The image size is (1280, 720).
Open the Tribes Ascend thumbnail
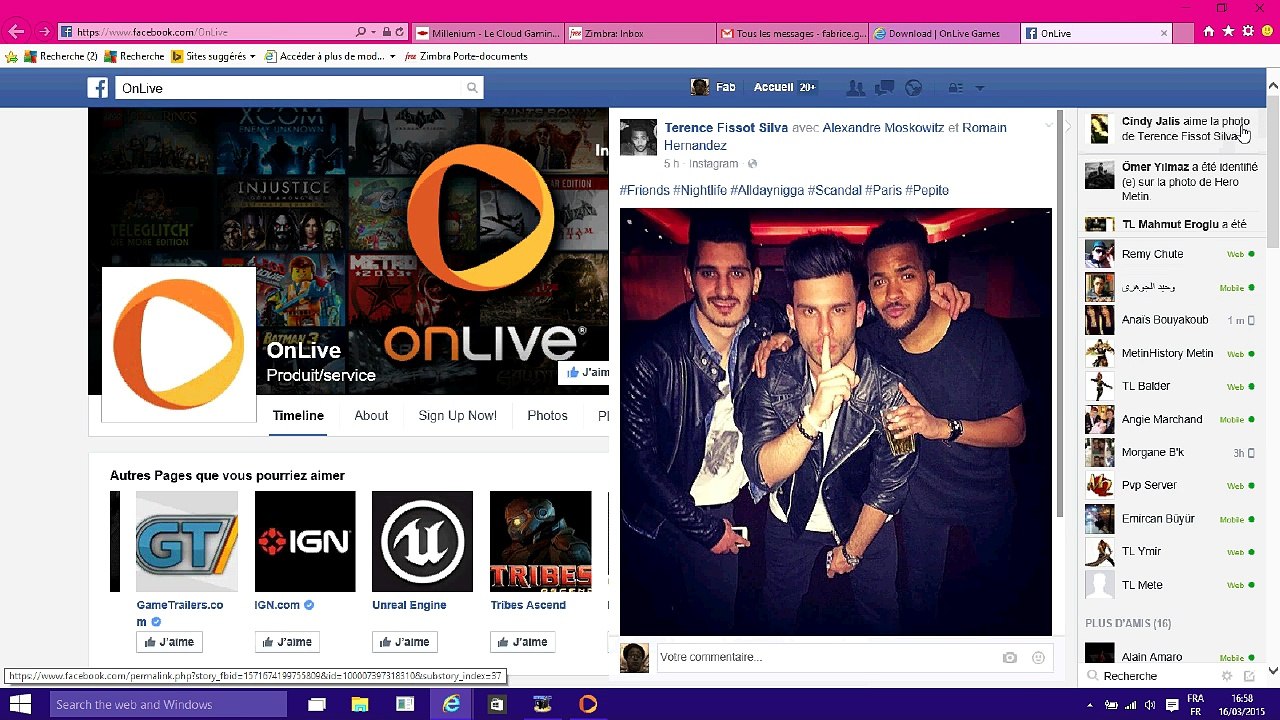[540, 541]
